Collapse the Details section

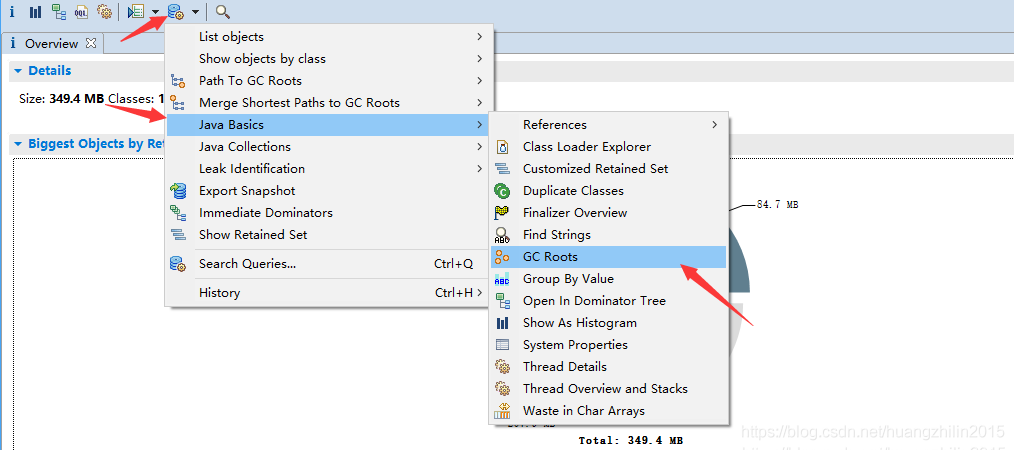point(18,71)
